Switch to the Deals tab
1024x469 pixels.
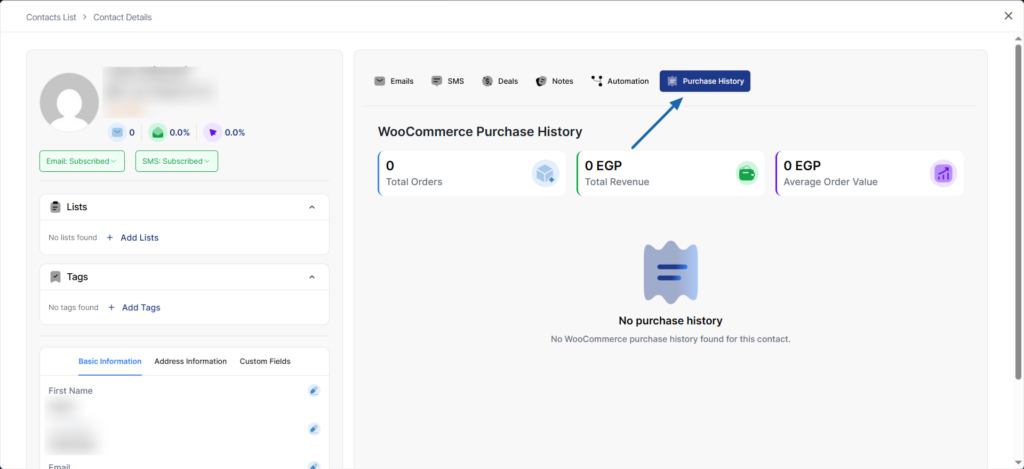tap(499, 81)
